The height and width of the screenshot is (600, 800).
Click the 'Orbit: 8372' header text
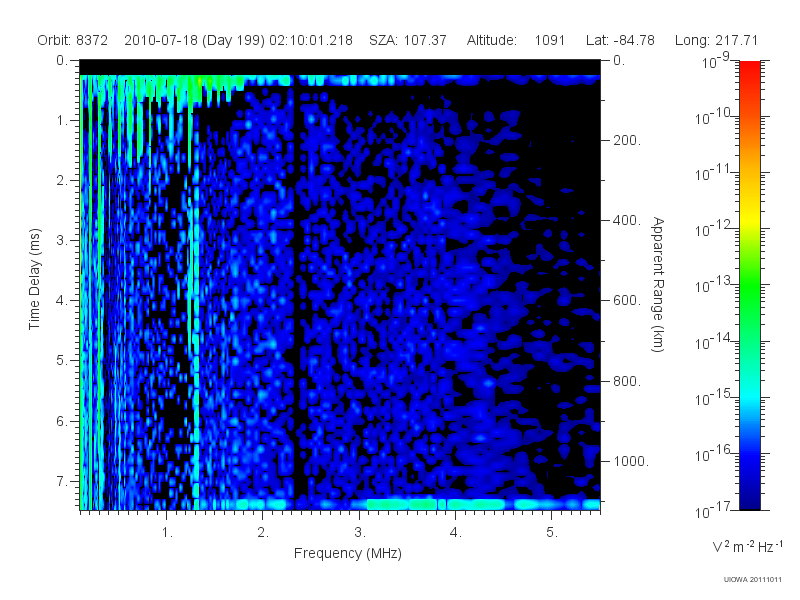[72, 40]
